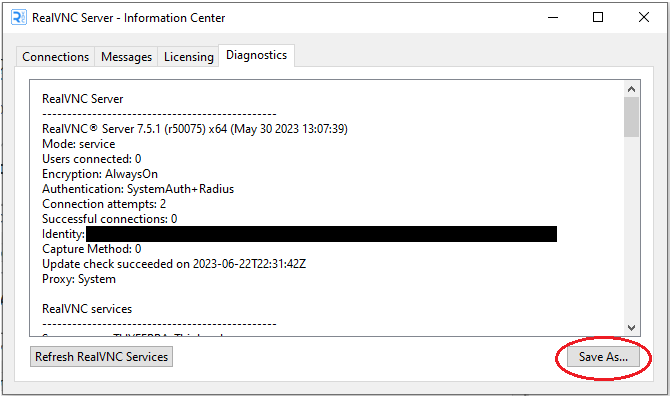
Task: Click the diagnostics scrollbar down arrow
Action: [631, 328]
